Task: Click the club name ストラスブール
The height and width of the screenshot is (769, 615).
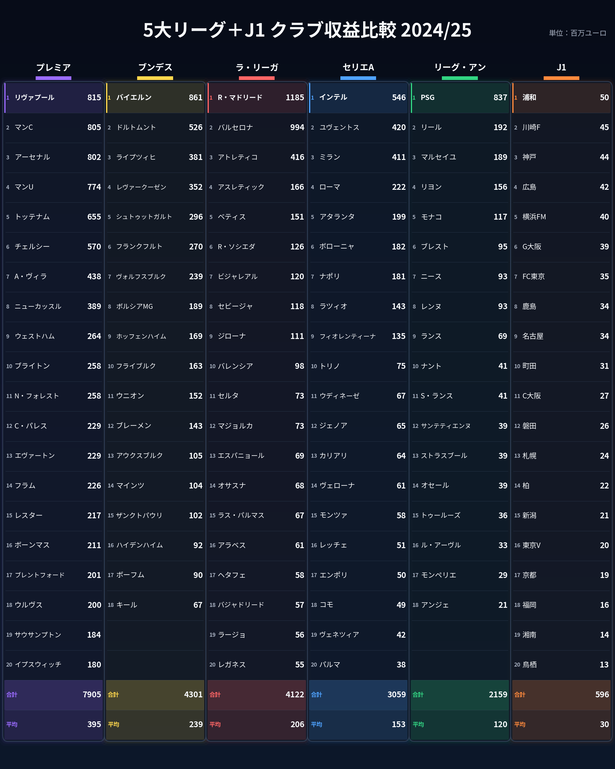Action: 444,456
